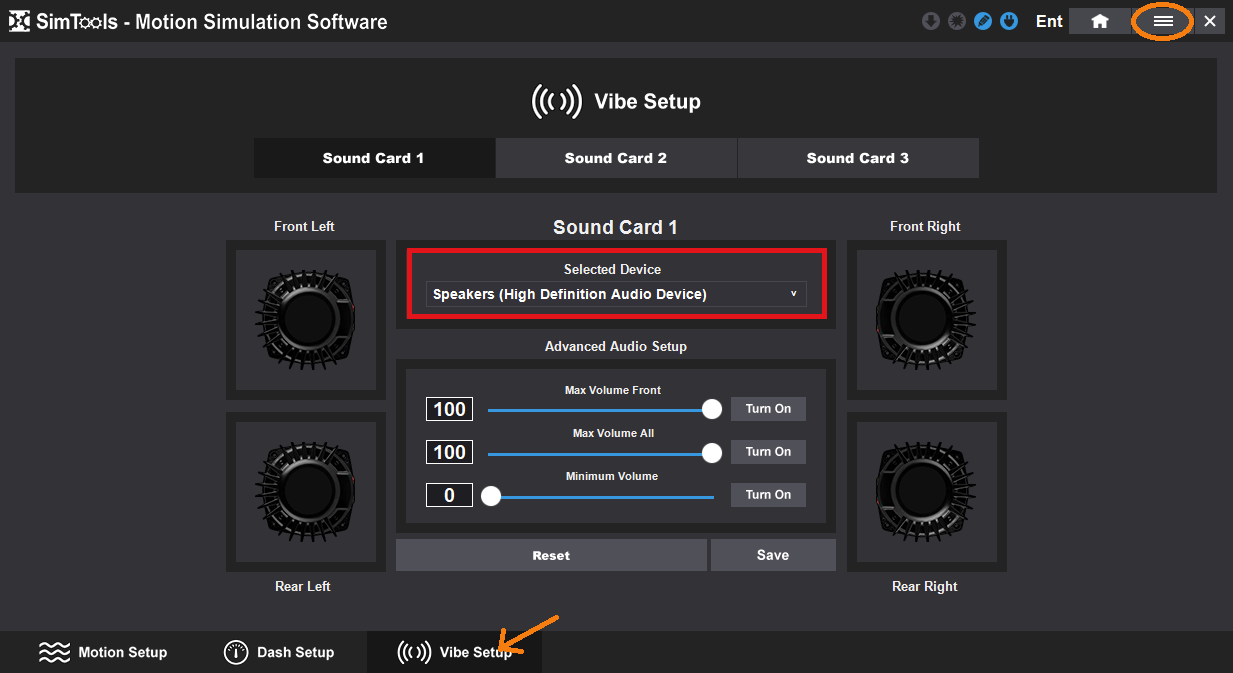This screenshot has width=1233, height=673.
Task: Click the Advanced Audio Setup label
Action: (x=616, y=346)
